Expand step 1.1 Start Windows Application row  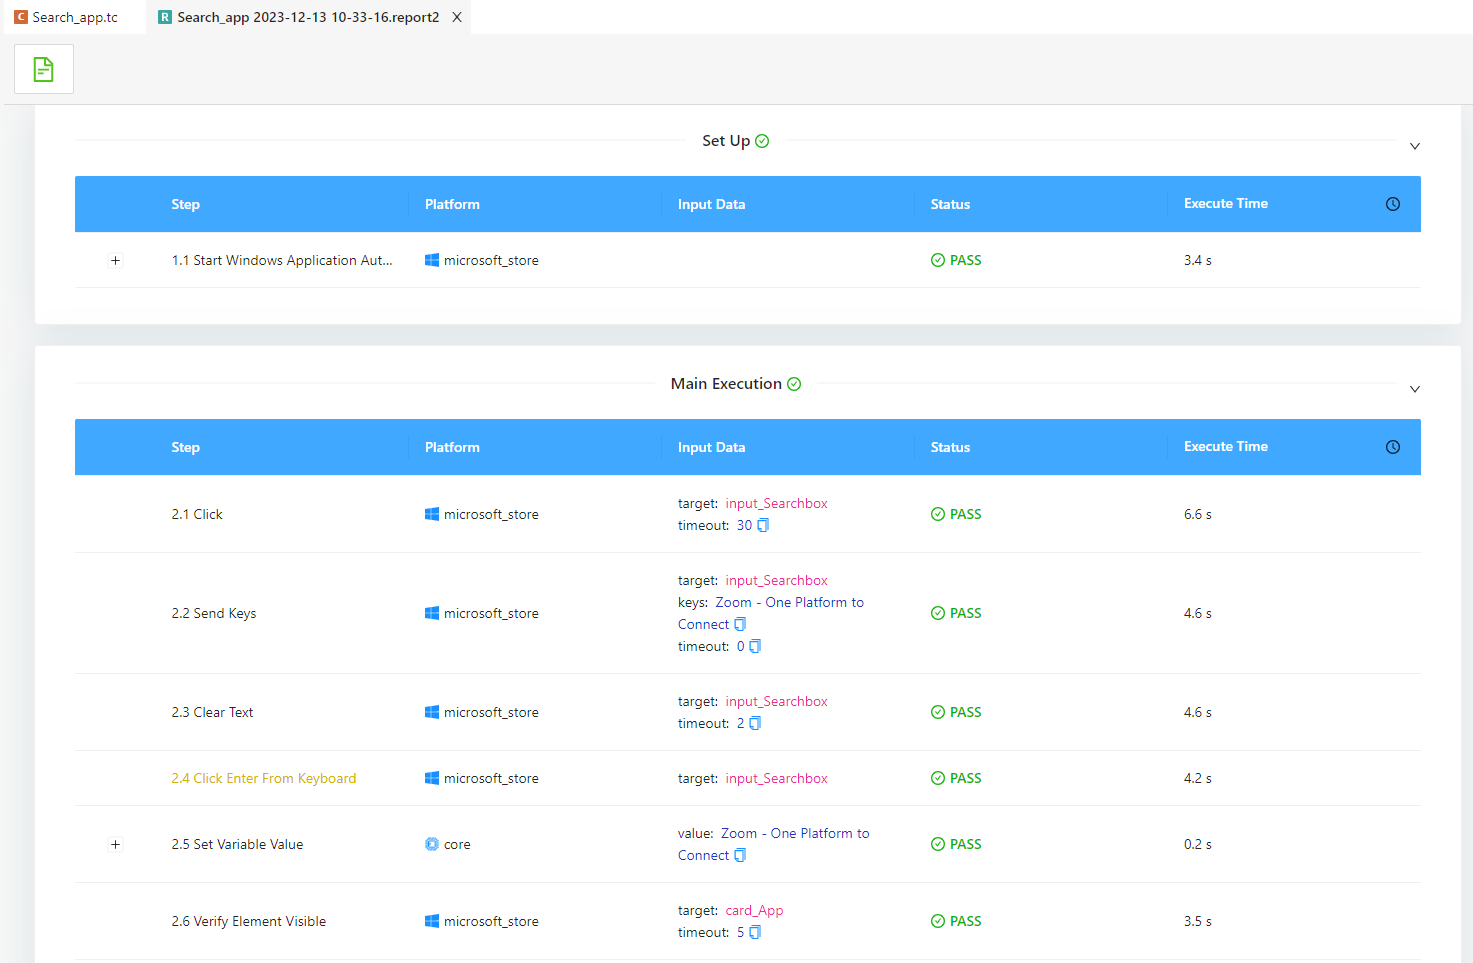pos(116,260)
